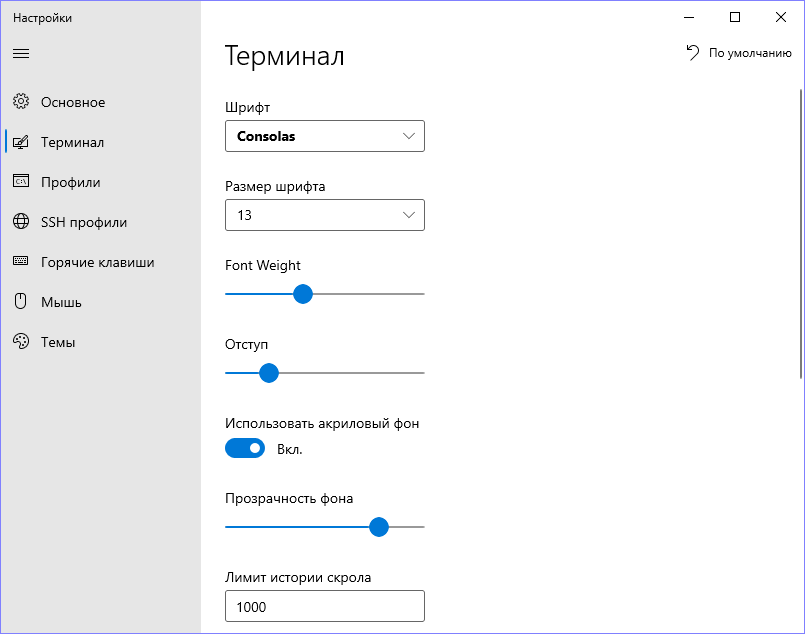The width and height of the screenshot is (805, 634).
Task: Click the Лимит истории скрола input field
Action: (x=325, y=606)
